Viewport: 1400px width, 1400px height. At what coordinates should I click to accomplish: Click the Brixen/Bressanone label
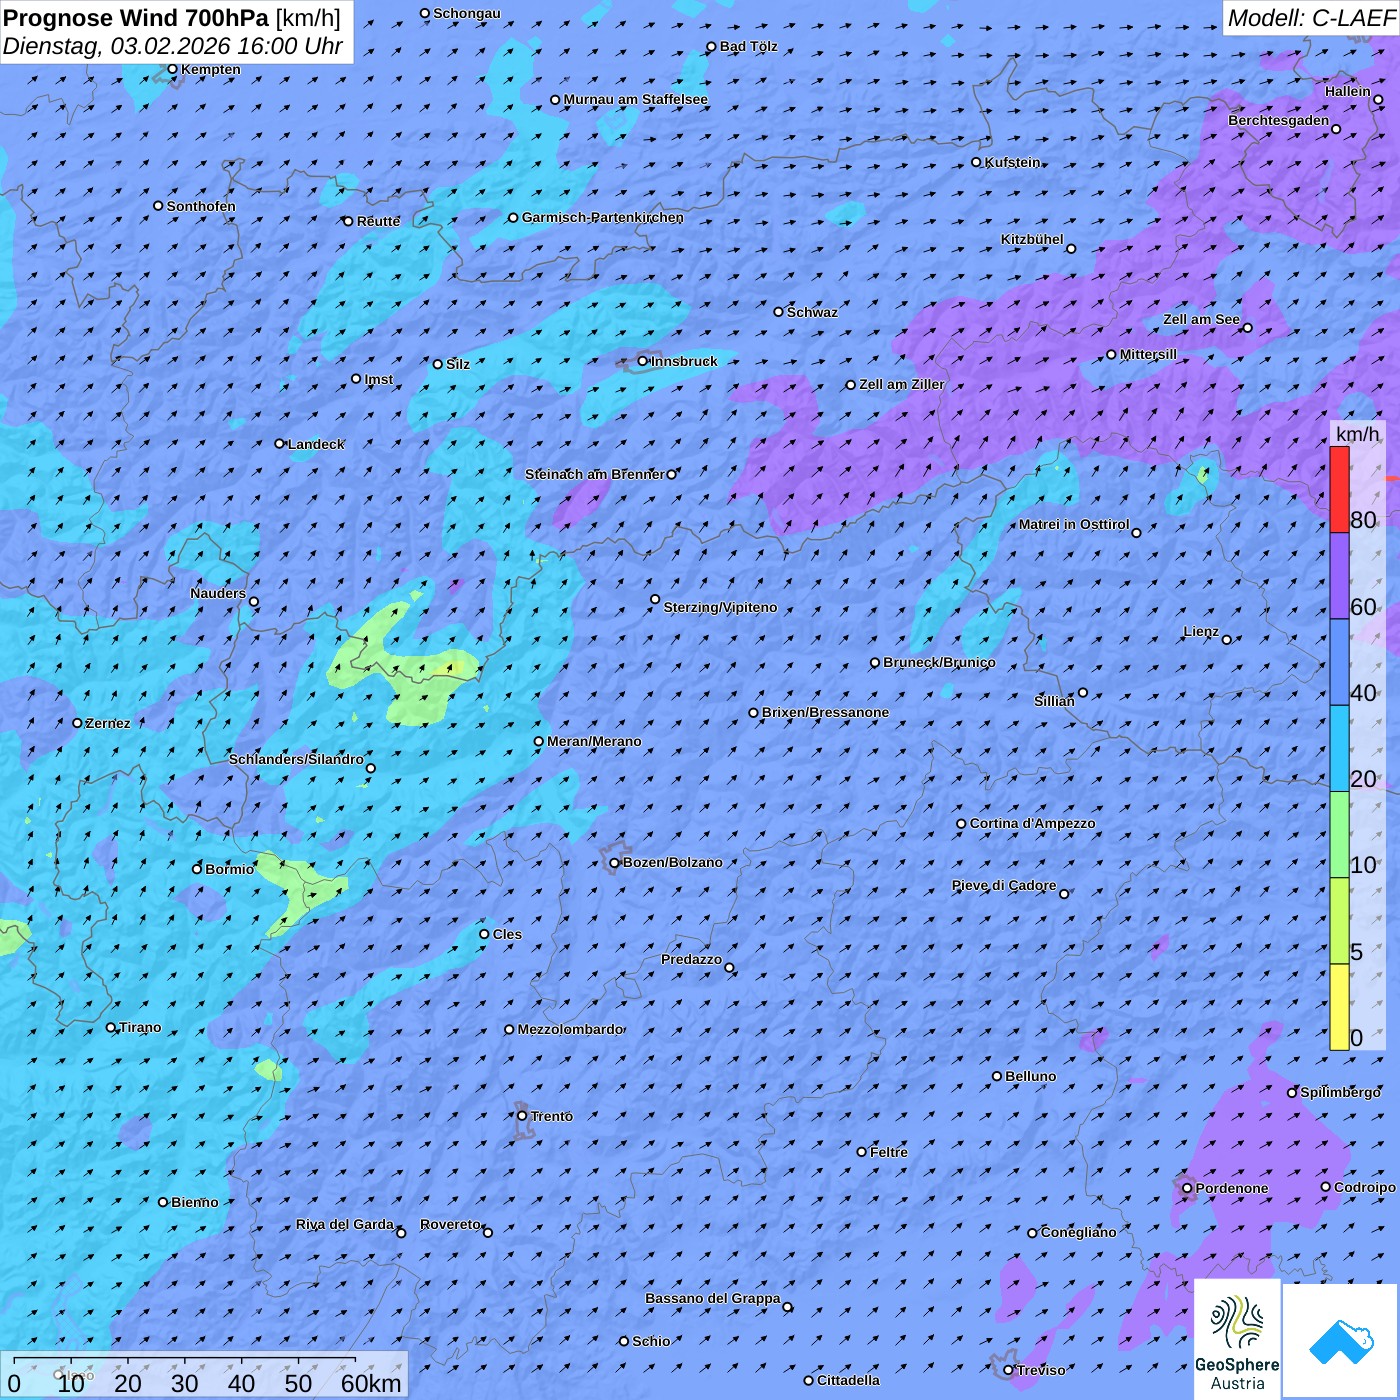[x=825, y=712]
